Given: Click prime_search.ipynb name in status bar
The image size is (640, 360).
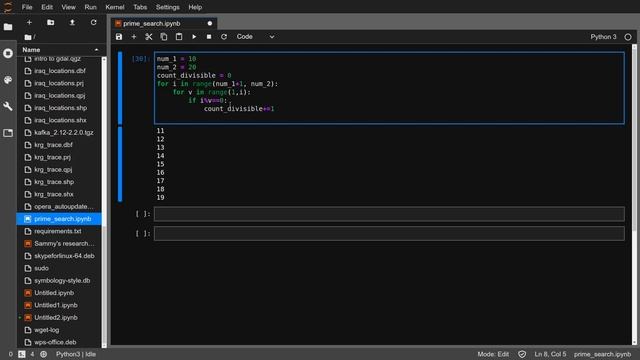Looking at the screenshot, I should point(602,354).
